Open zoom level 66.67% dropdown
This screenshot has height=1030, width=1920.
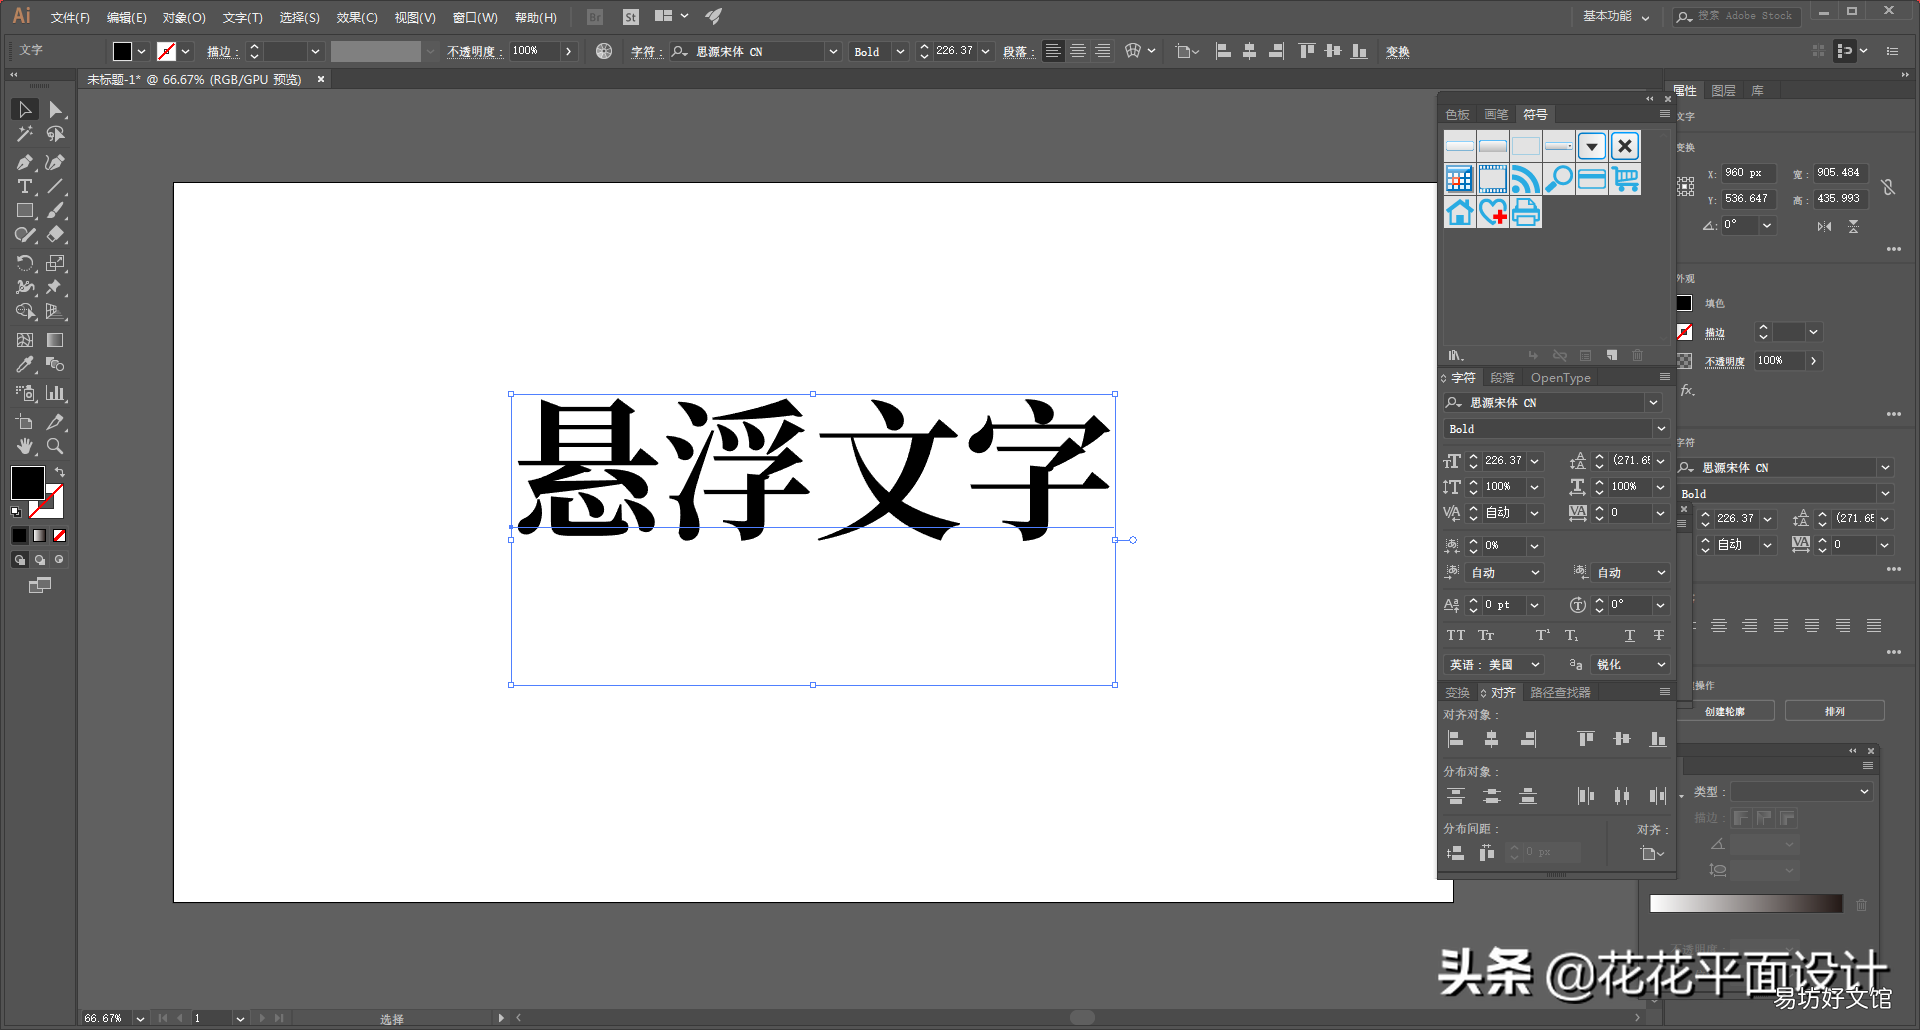(x=140, y=1018)
